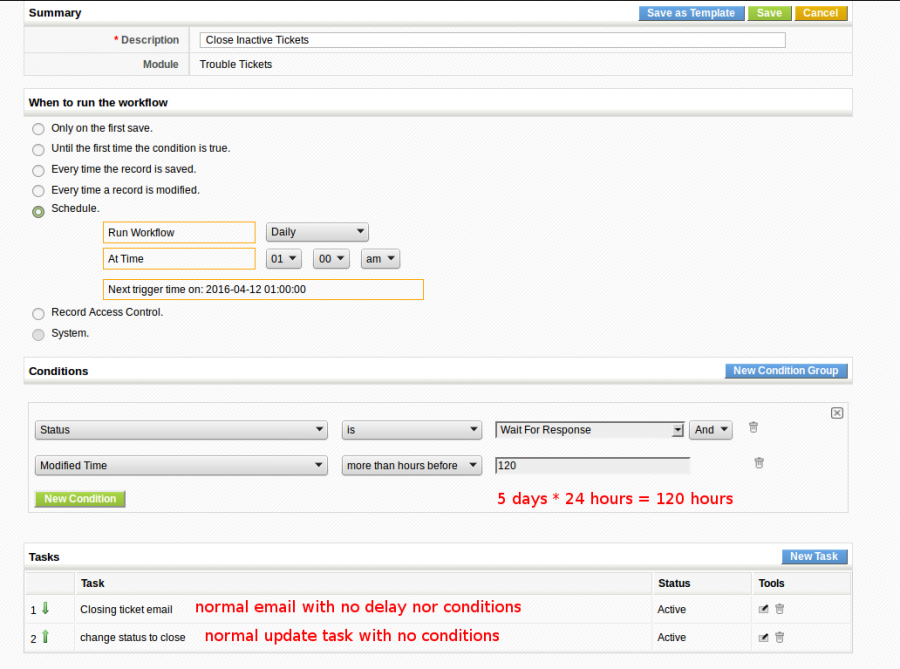Delete the Closing ticket email task
This screenshot has height=669, width=900.
tap(780, 609)
